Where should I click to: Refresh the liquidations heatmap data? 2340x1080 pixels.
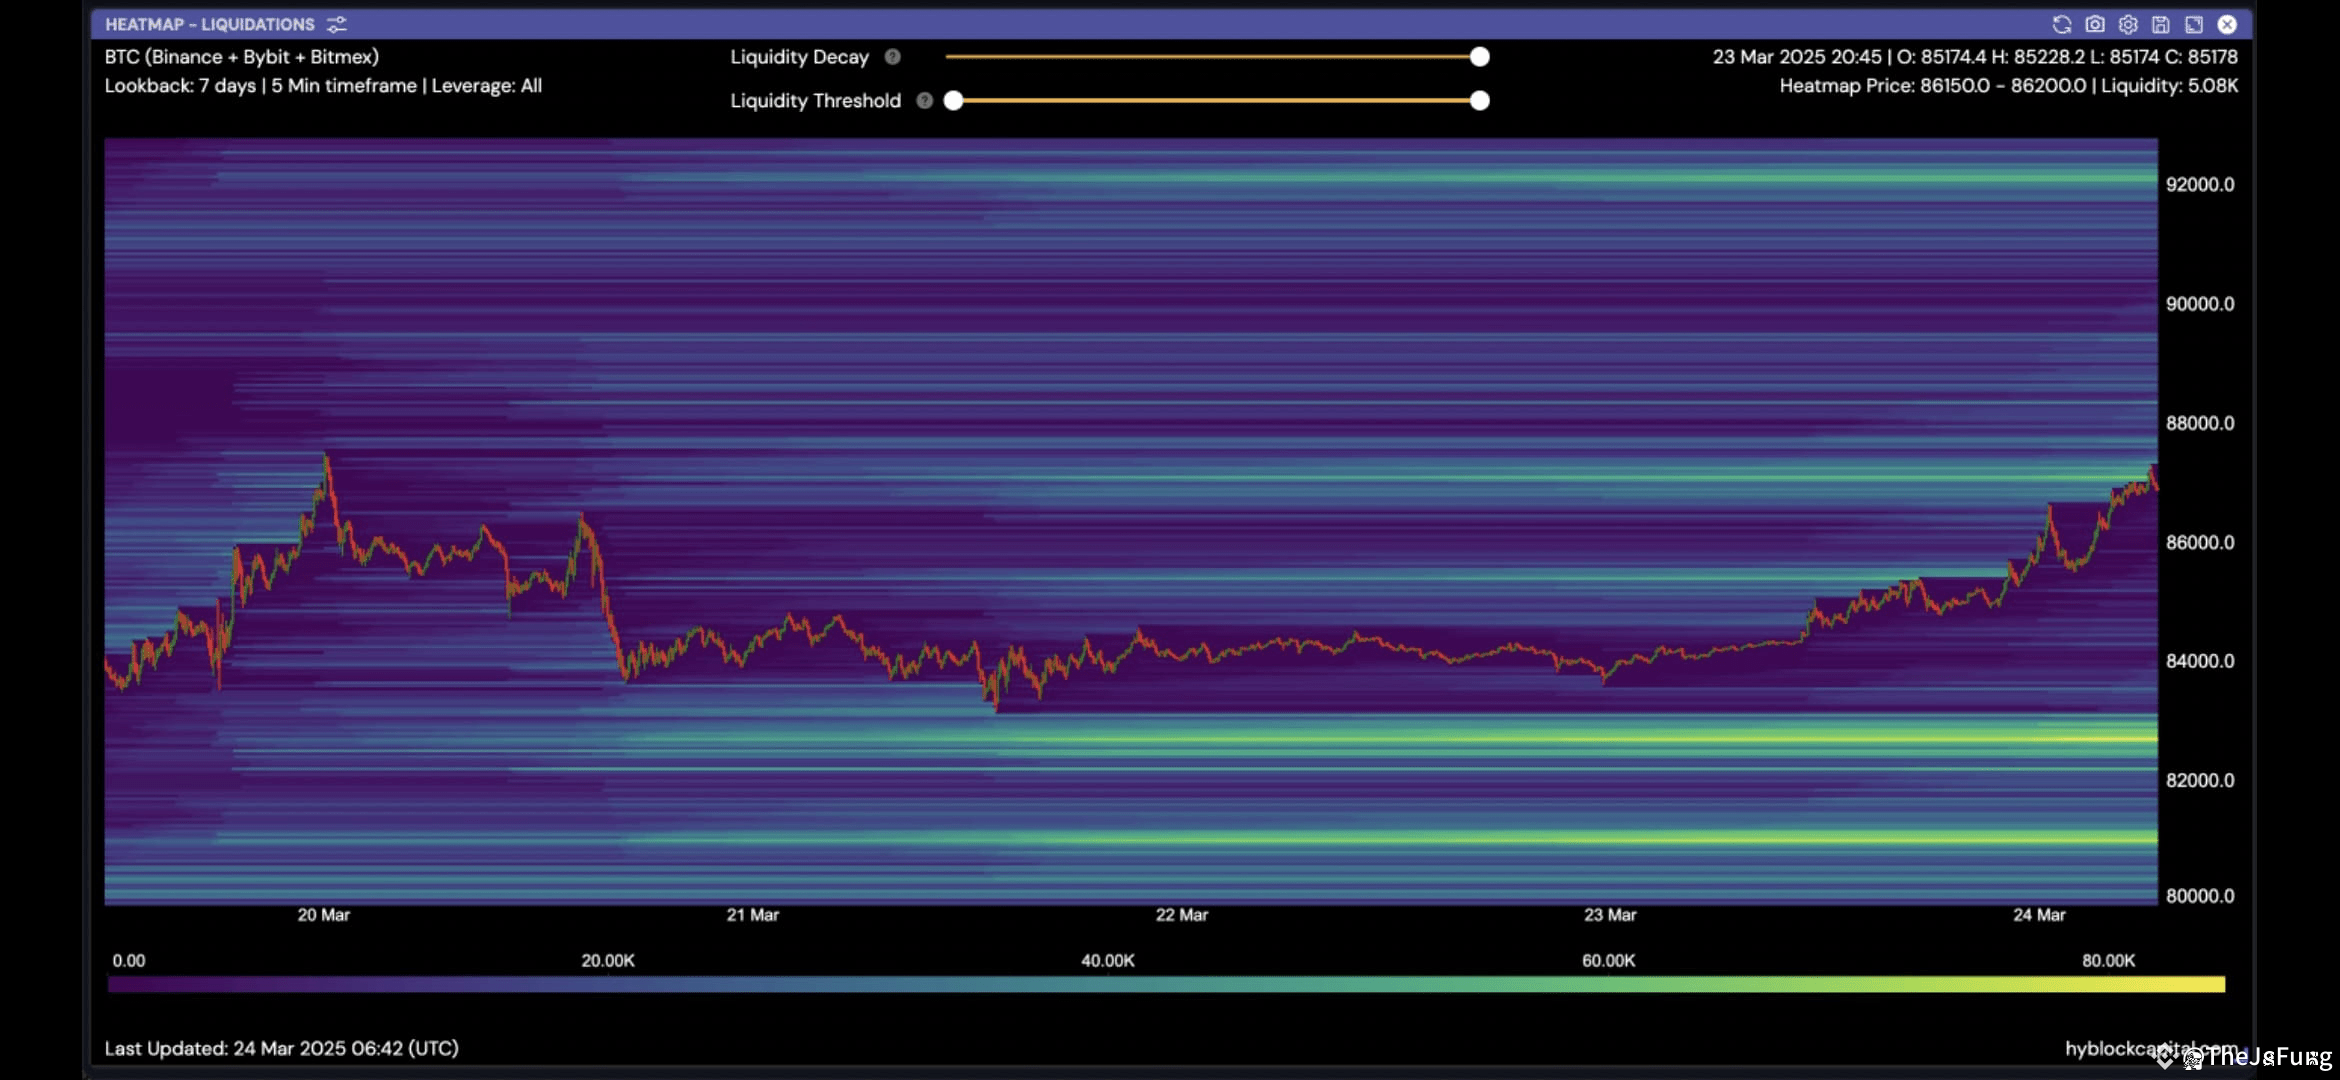coord(2061,24)
